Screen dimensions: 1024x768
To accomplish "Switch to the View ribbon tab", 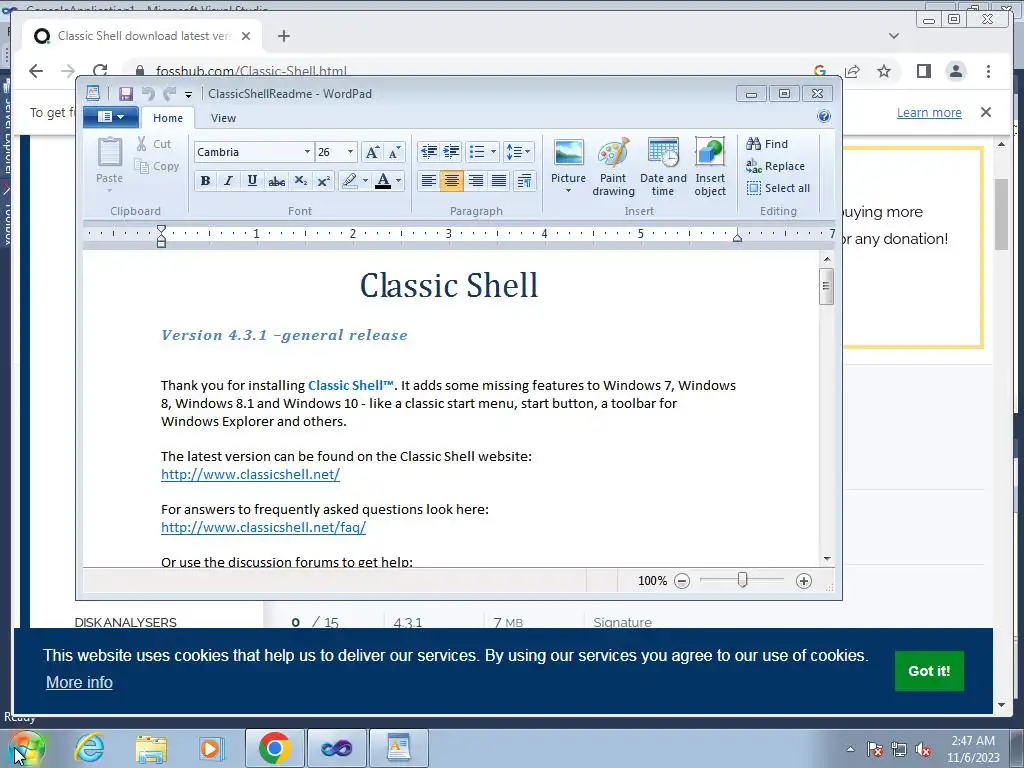I will click(x=223, y=118).
